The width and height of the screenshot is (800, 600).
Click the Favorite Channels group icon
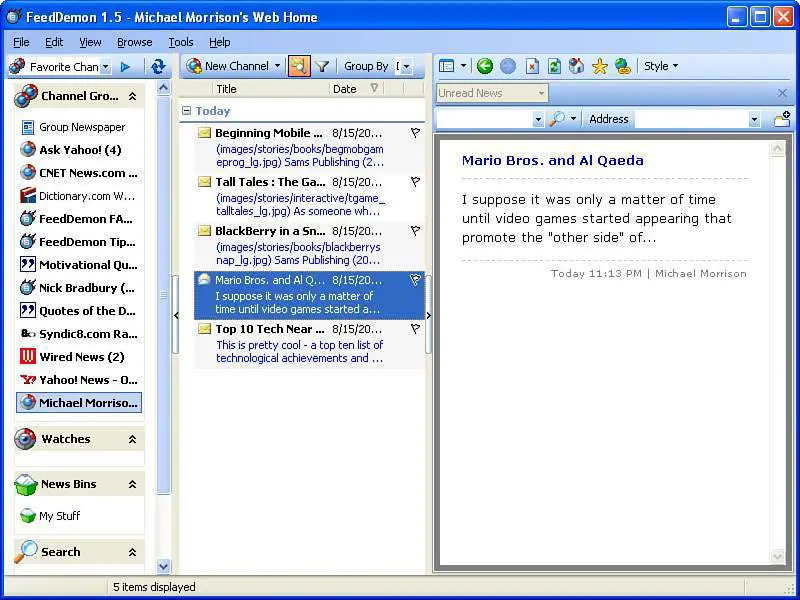pyautogui.click(x=17, y=66)
